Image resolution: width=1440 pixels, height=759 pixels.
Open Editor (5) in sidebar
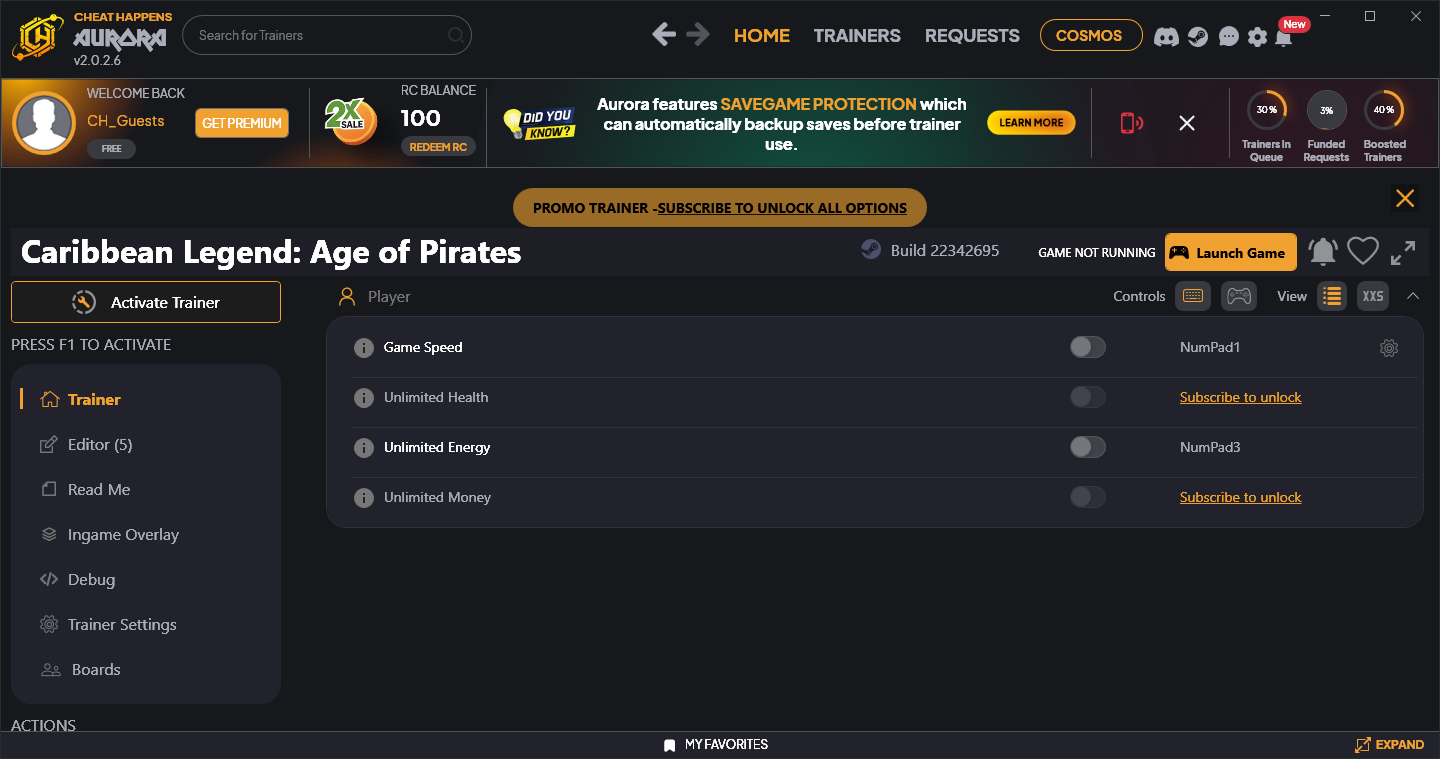[99, 445]
